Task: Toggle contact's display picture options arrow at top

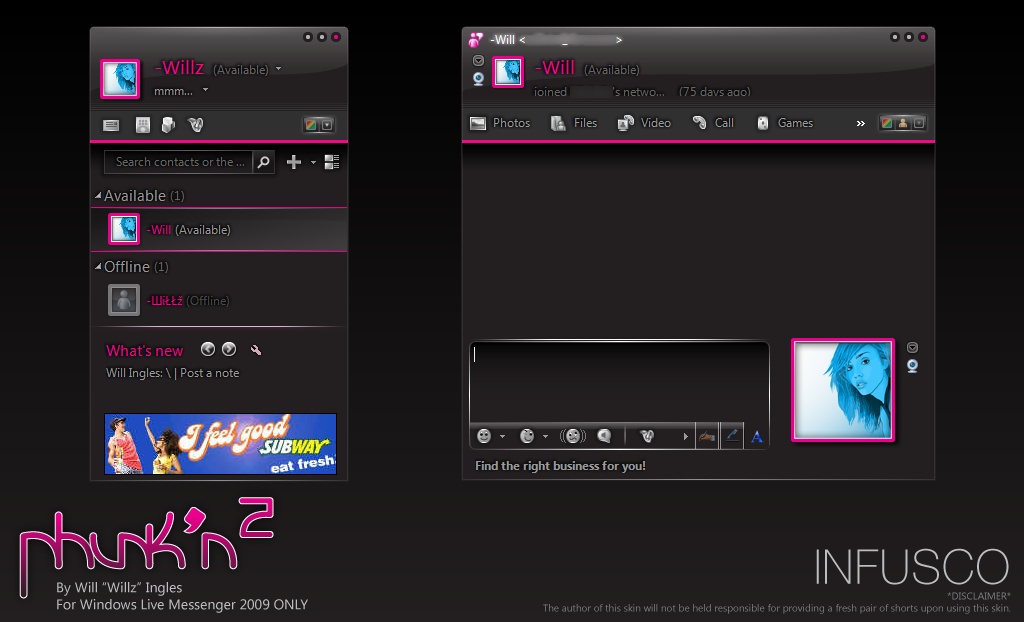Action: (478, 61)
